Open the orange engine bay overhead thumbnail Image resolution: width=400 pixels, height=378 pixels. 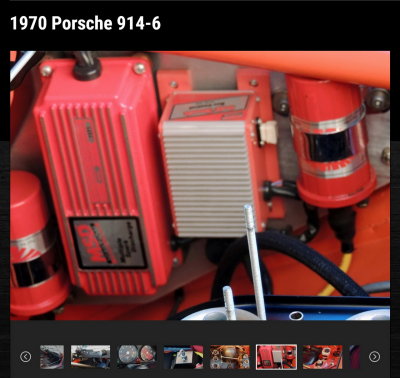click(230, 357)
